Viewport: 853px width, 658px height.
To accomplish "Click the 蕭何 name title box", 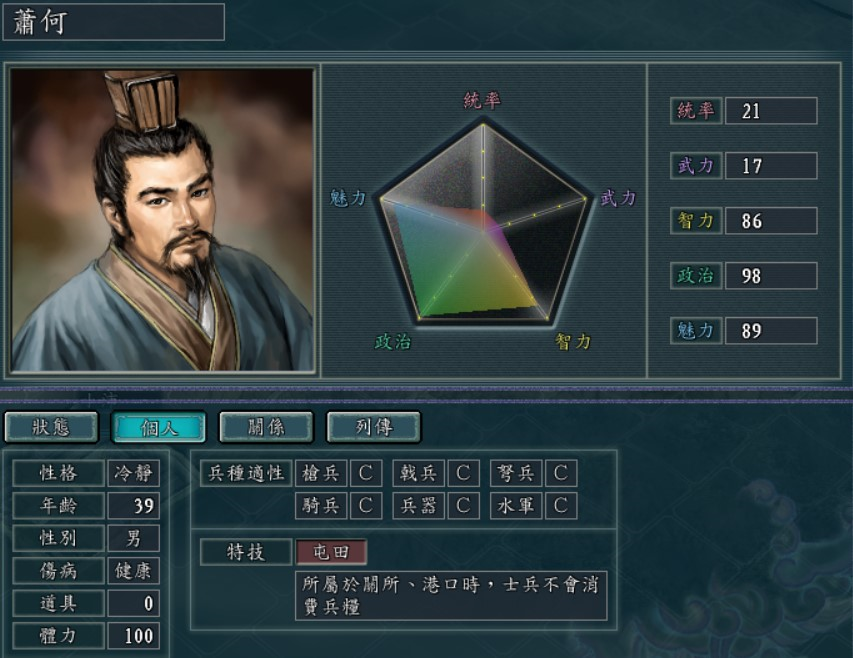I will click(113, 22).
